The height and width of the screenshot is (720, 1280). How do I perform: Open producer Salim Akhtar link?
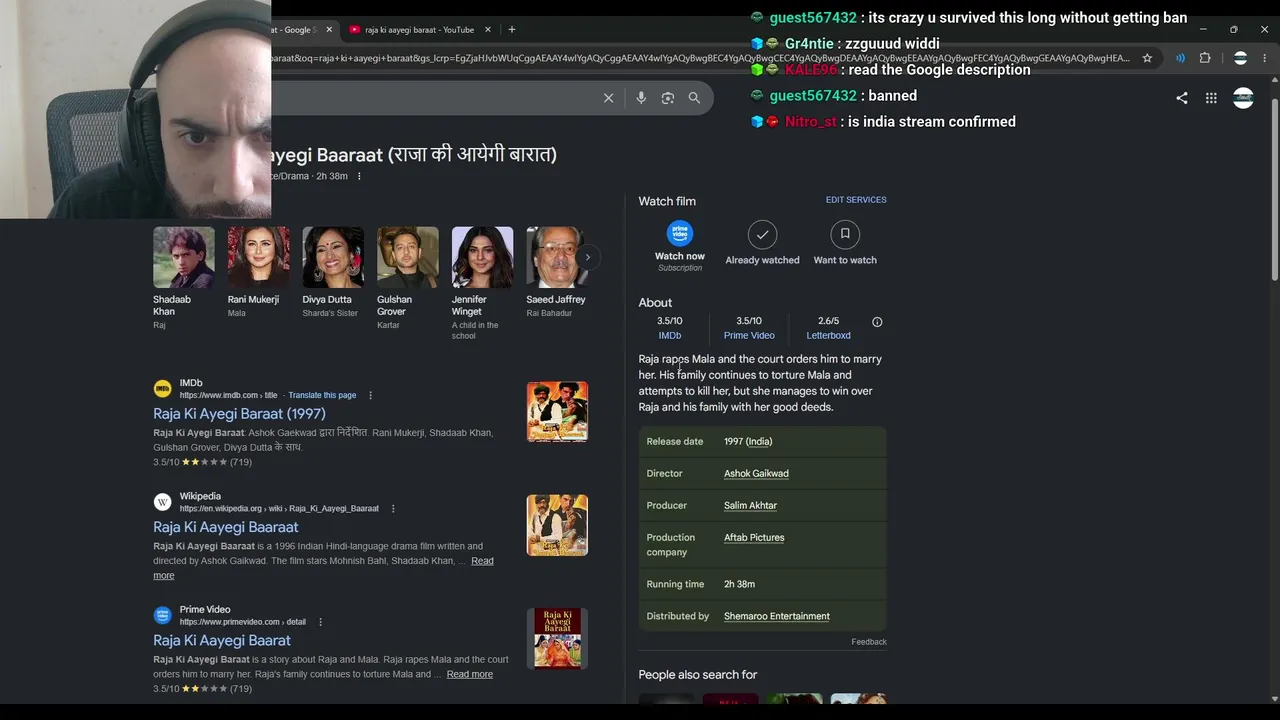pyautogui.click(x=750, y=505)
